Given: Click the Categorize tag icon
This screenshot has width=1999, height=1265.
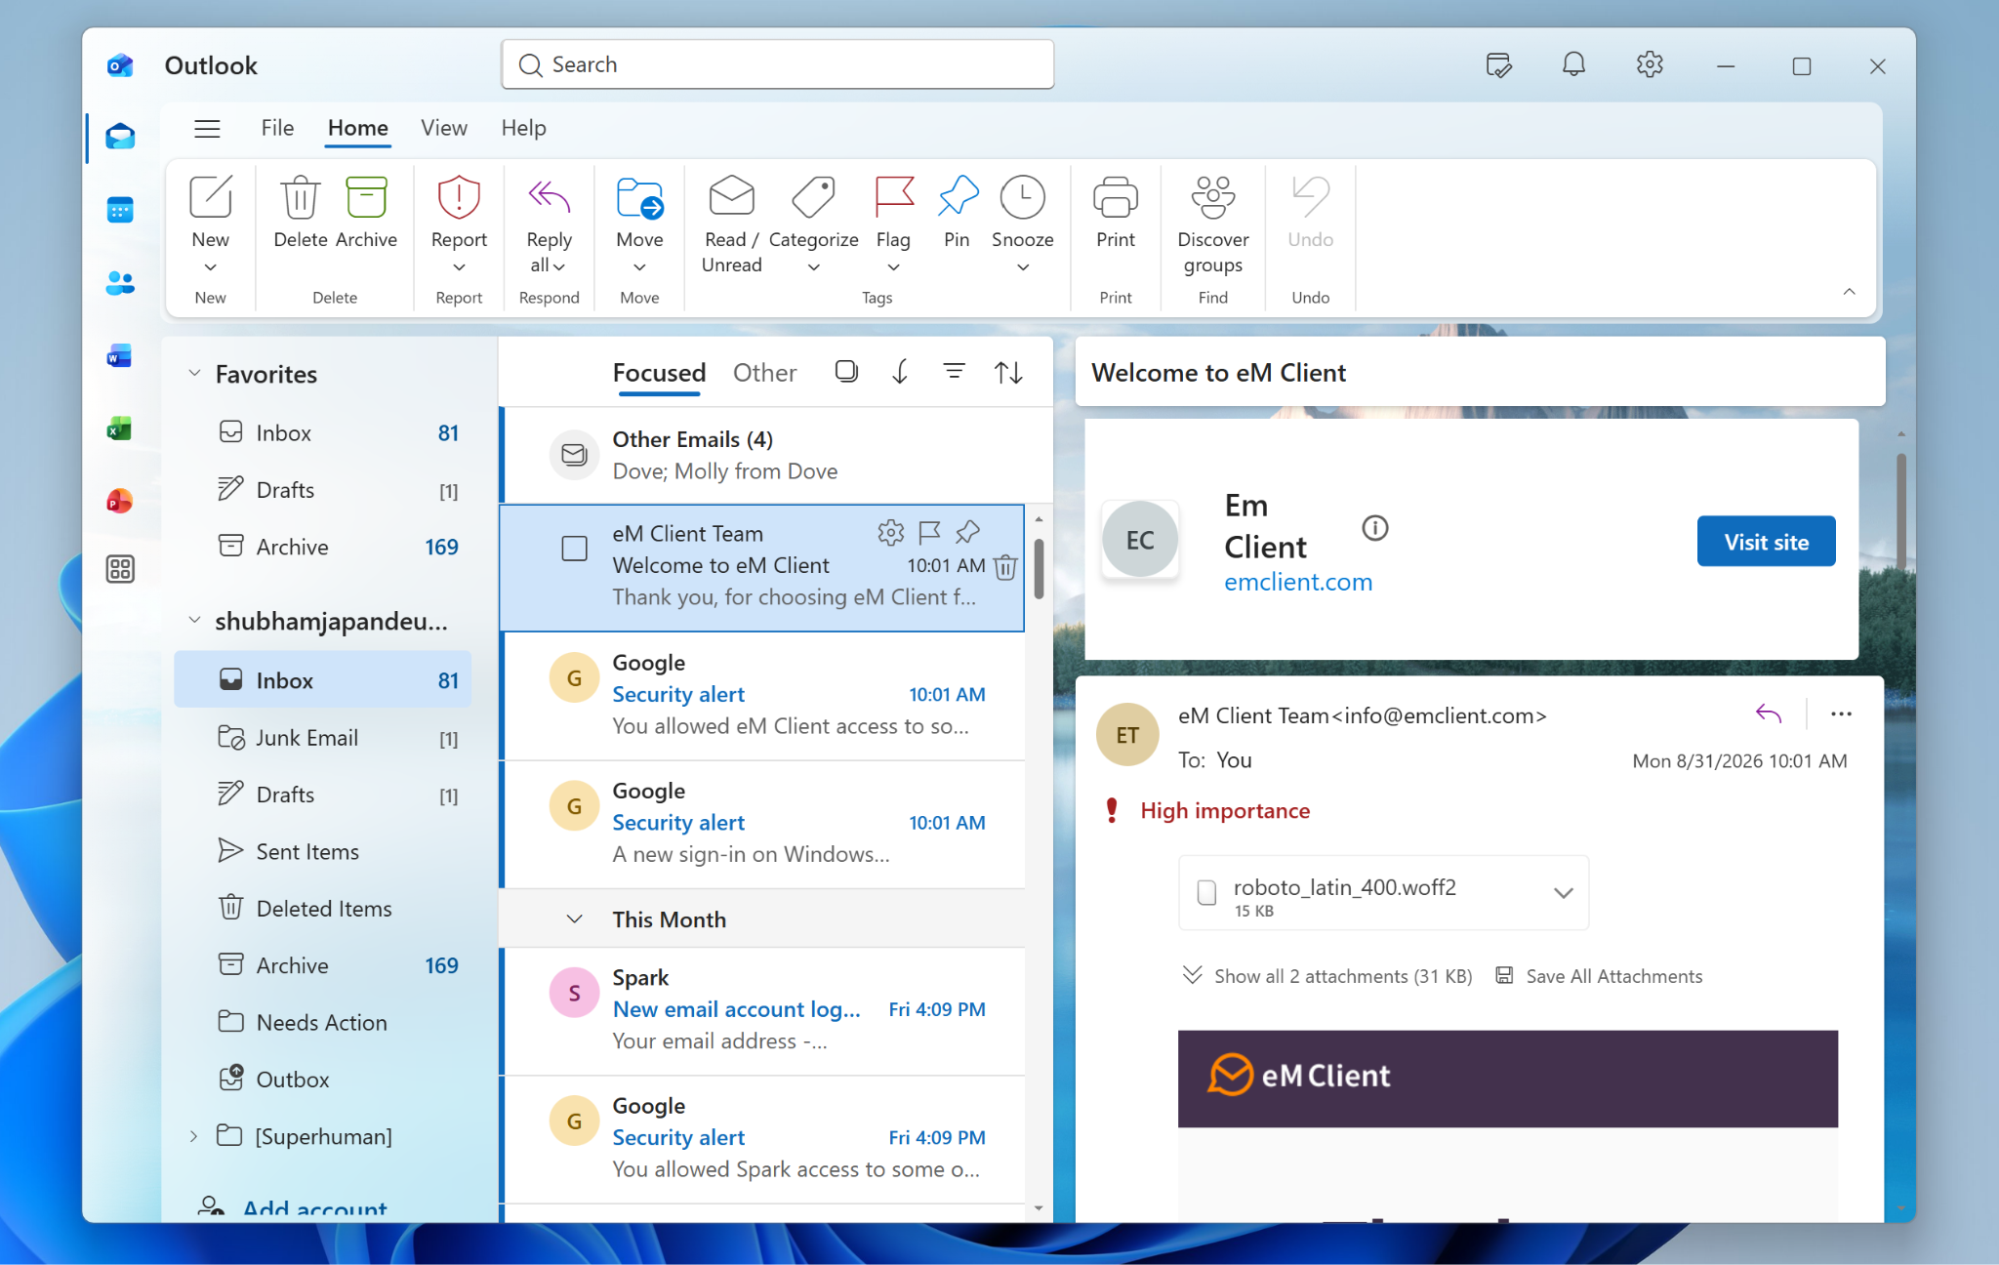Looking at the screenshot, I should [x=813, y=197].
